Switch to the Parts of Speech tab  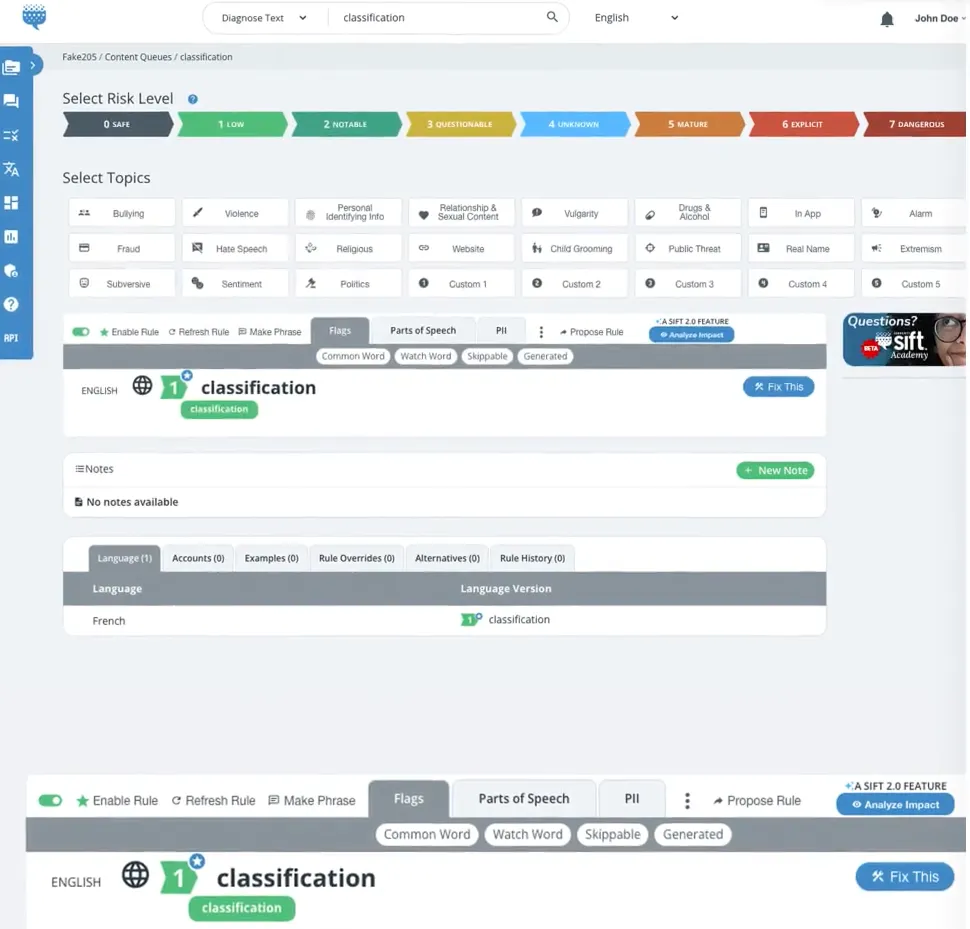[x=423, y=331]
